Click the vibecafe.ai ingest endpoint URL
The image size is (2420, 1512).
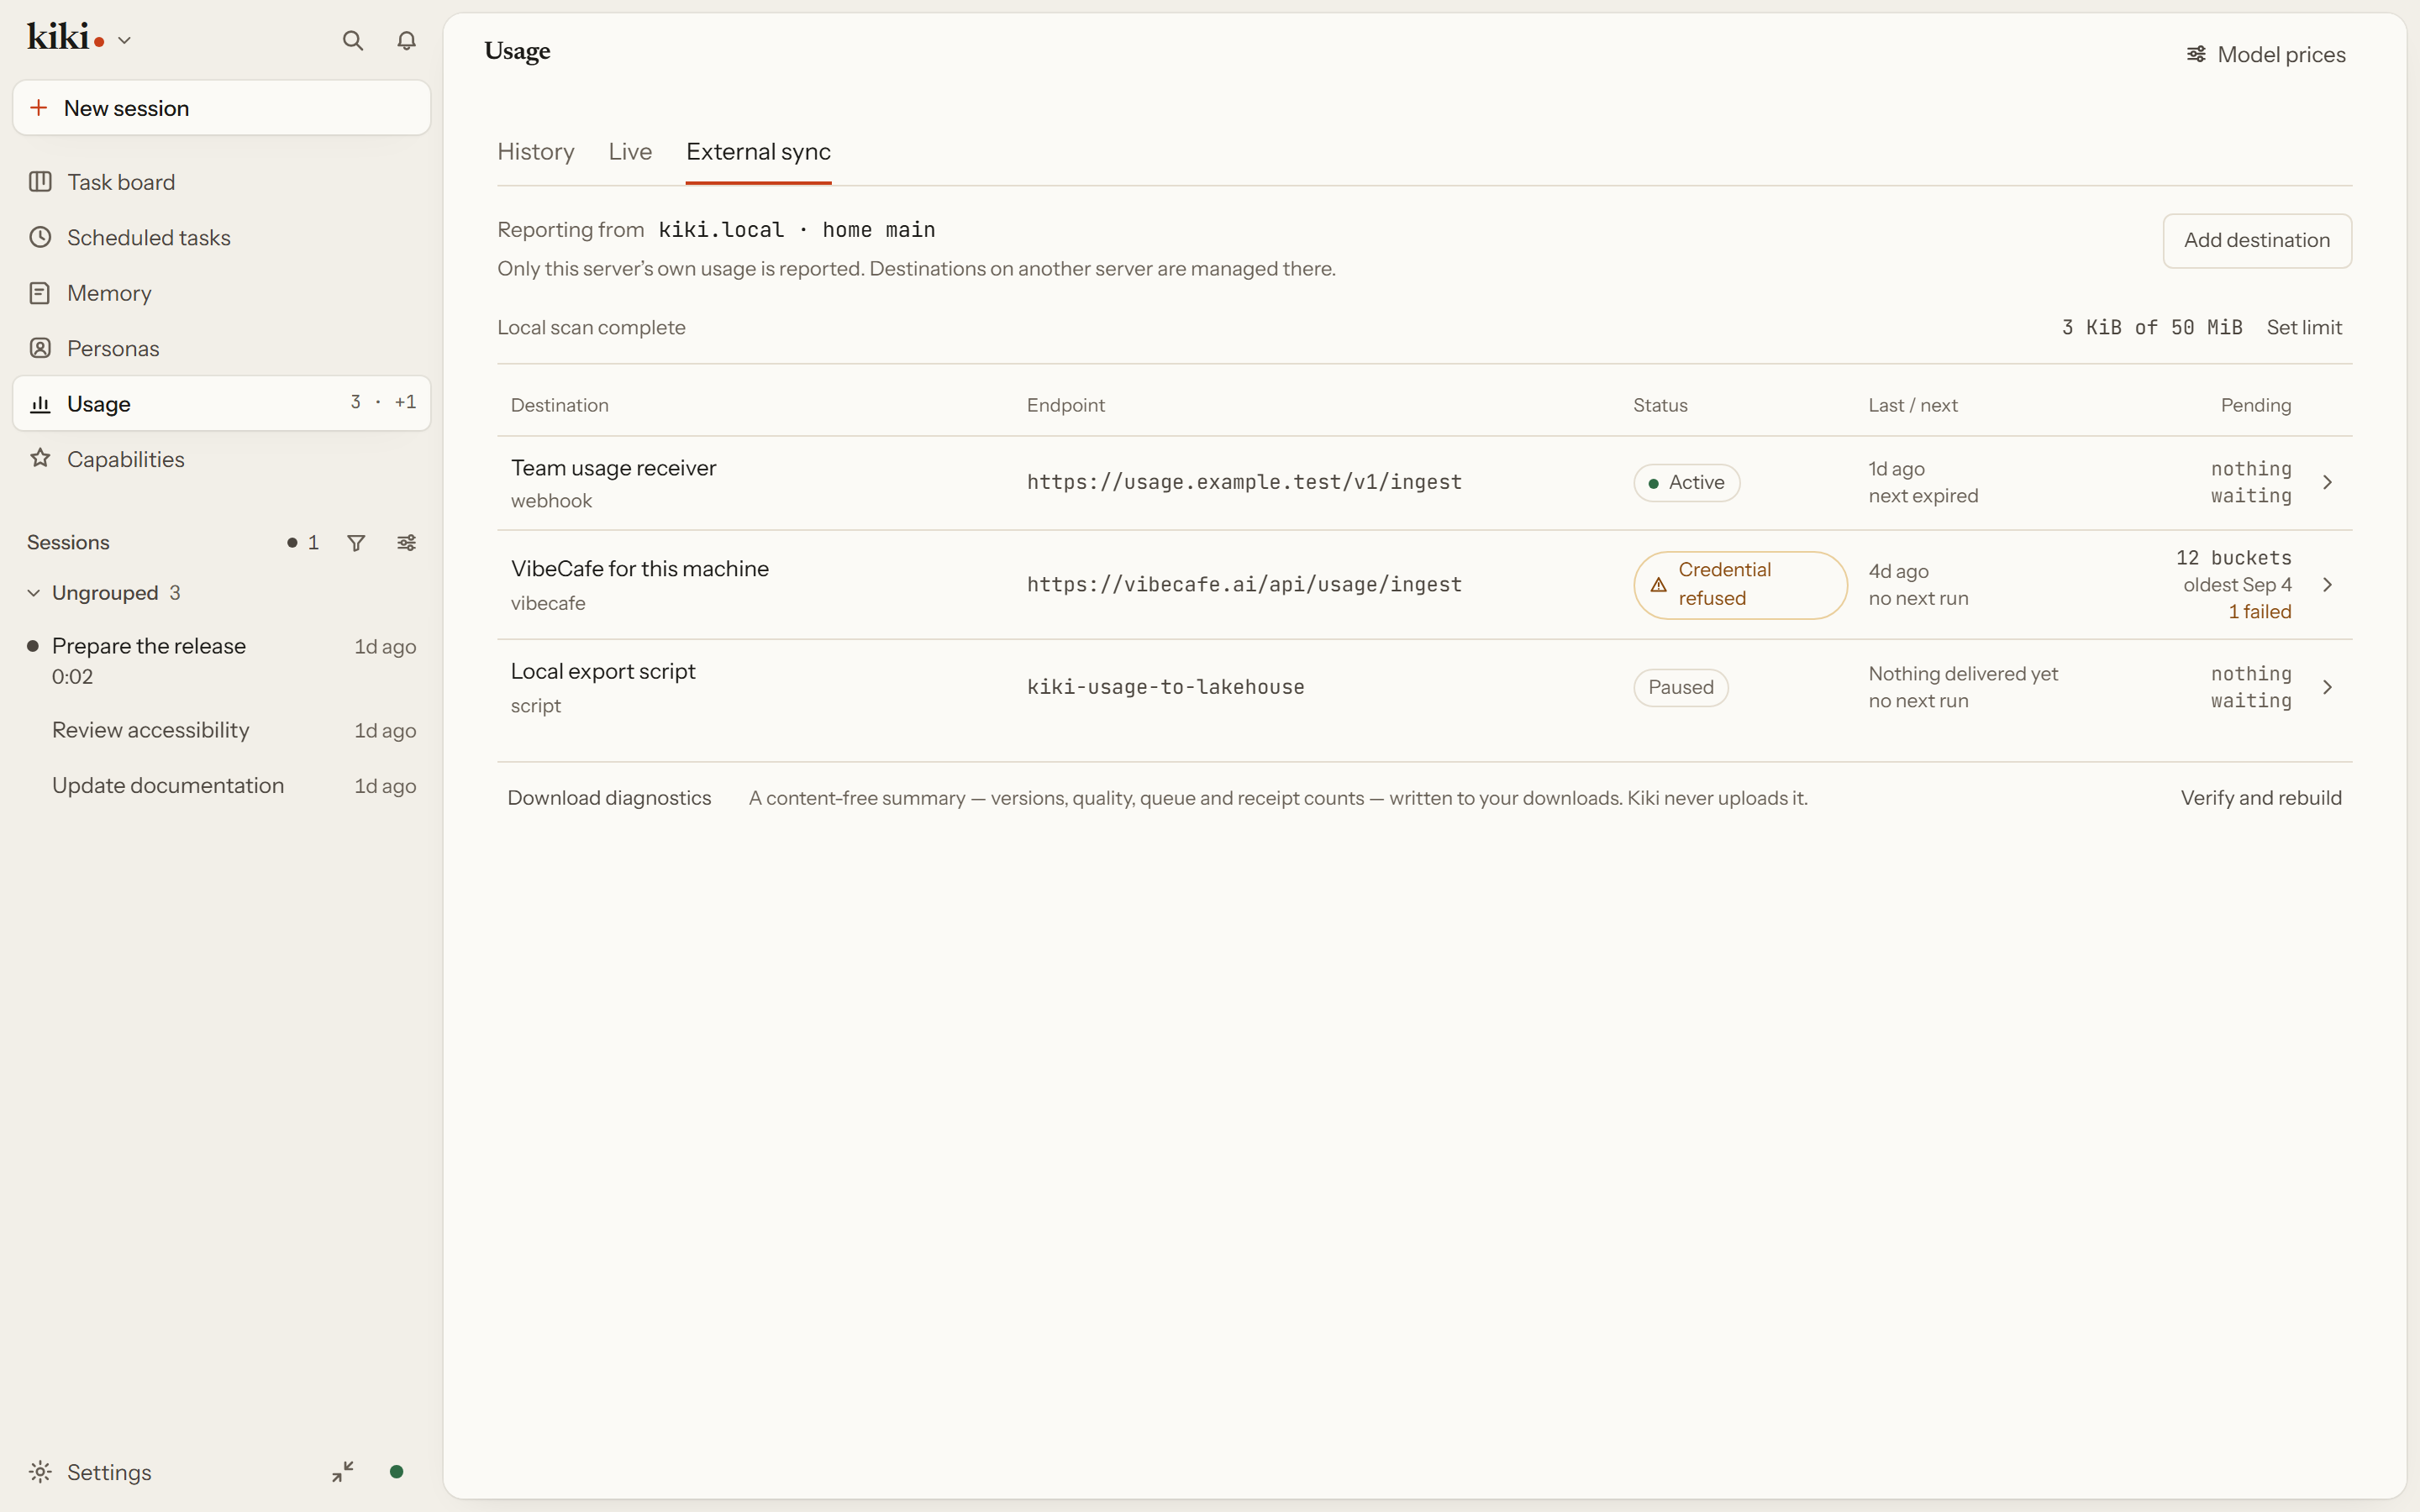tap(1244, 585)
